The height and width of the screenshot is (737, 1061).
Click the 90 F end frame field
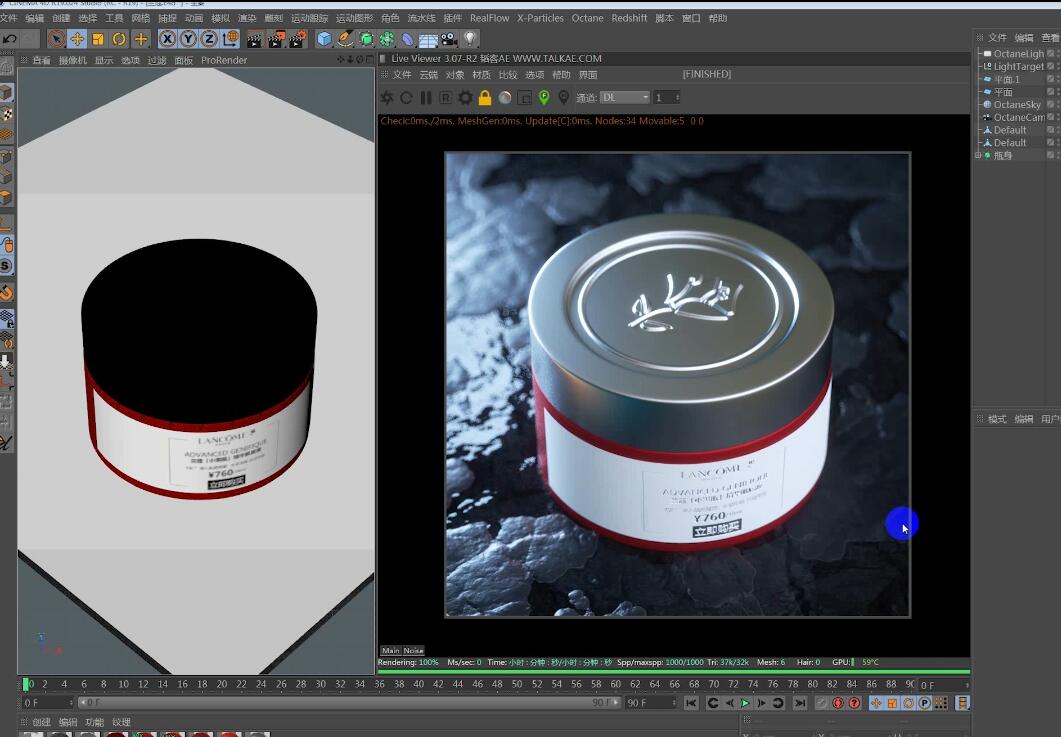(650, 703)
